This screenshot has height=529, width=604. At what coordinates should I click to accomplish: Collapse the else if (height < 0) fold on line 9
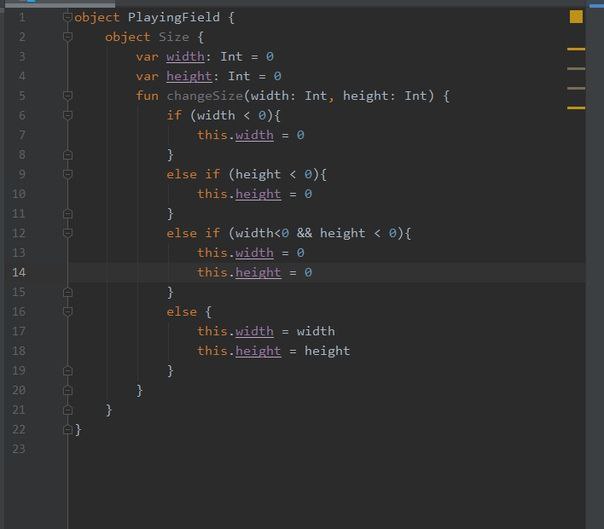(x=67, y=174)
